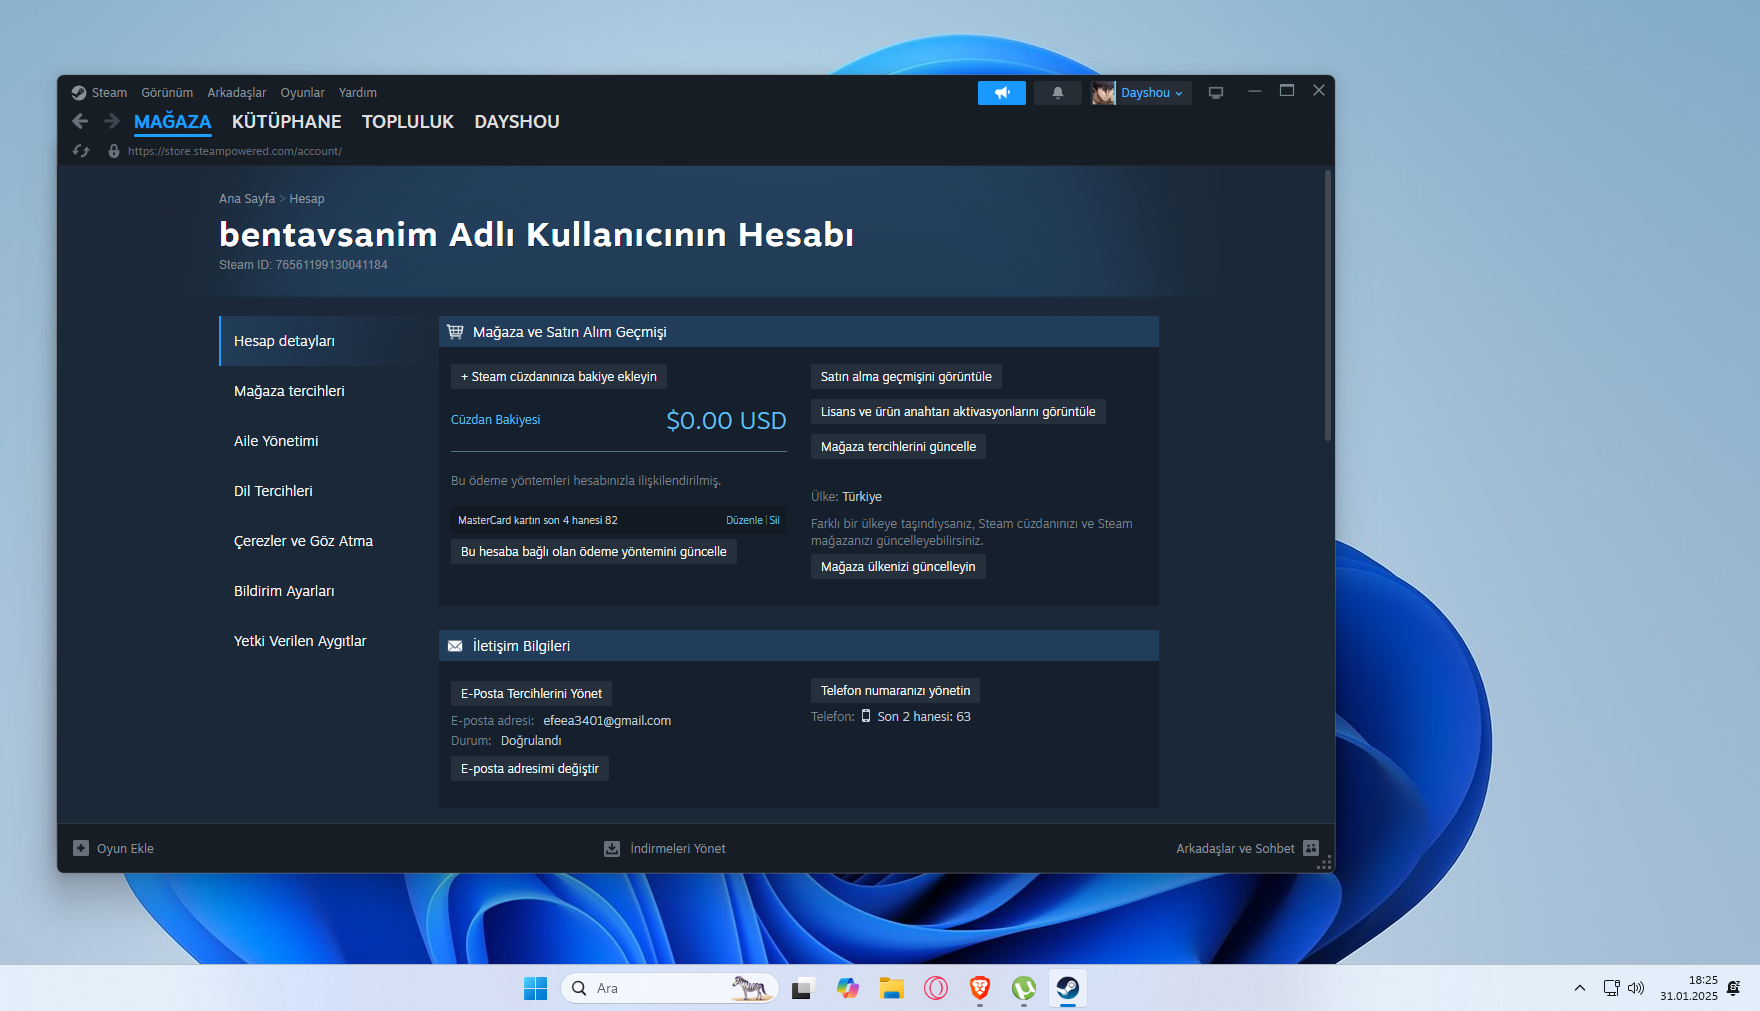
Task: Click Düzenle for the MasterCard
Action: coord(744,520)
